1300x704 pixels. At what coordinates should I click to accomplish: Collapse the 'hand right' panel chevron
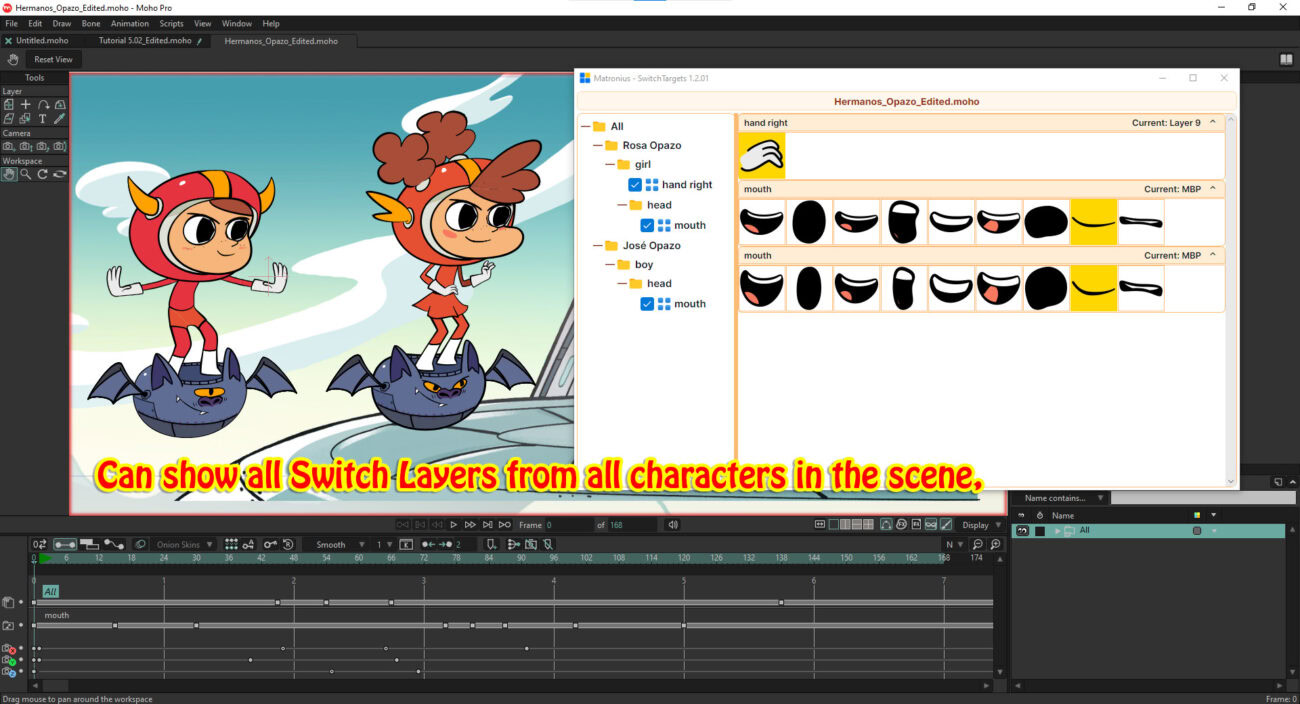[1213, 123]
